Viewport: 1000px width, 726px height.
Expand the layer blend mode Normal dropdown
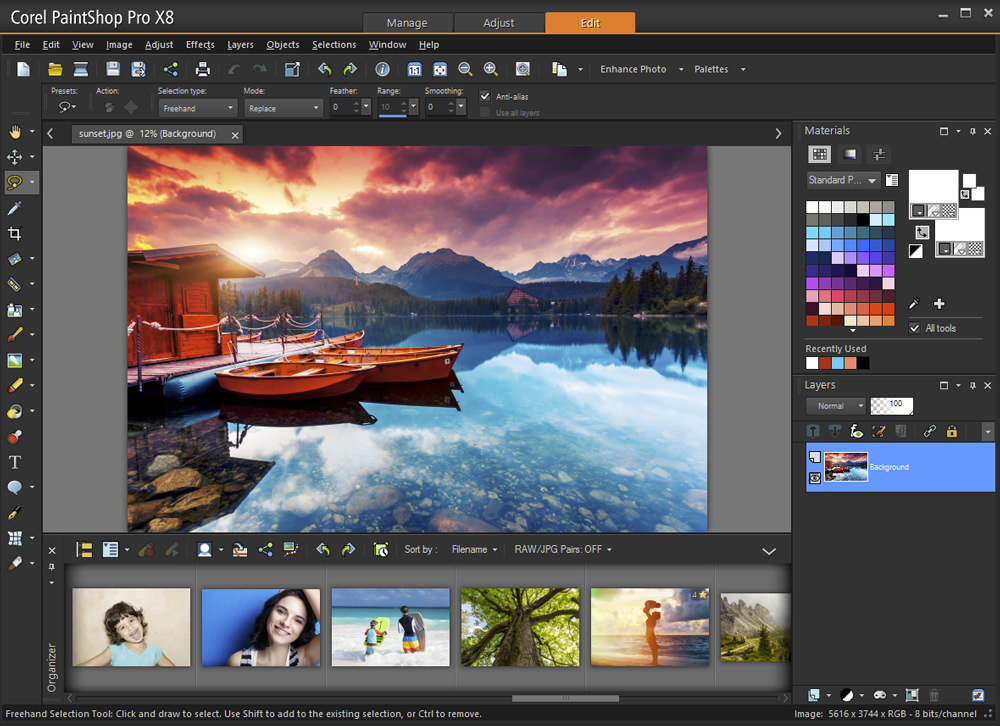(836, 406)
